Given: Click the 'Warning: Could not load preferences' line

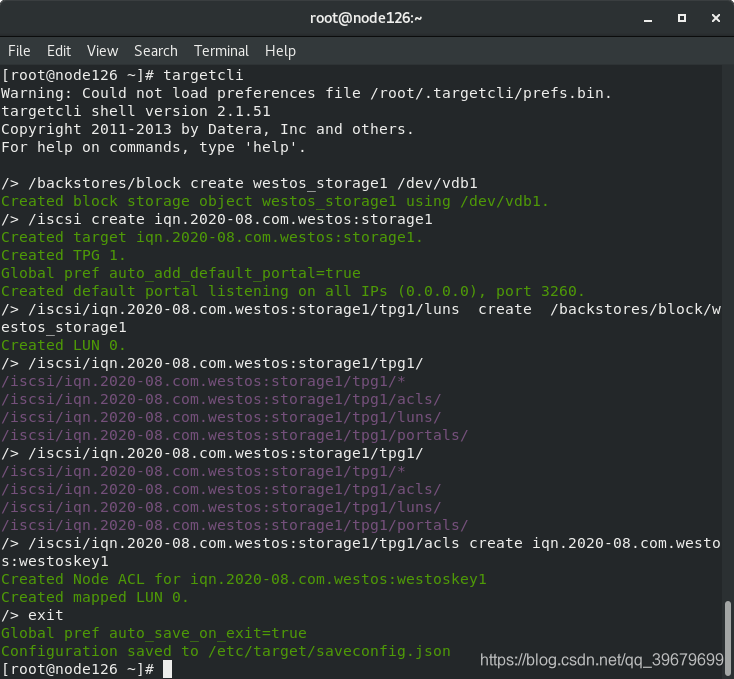Looking at the screenshot, I should pos(307,93).
